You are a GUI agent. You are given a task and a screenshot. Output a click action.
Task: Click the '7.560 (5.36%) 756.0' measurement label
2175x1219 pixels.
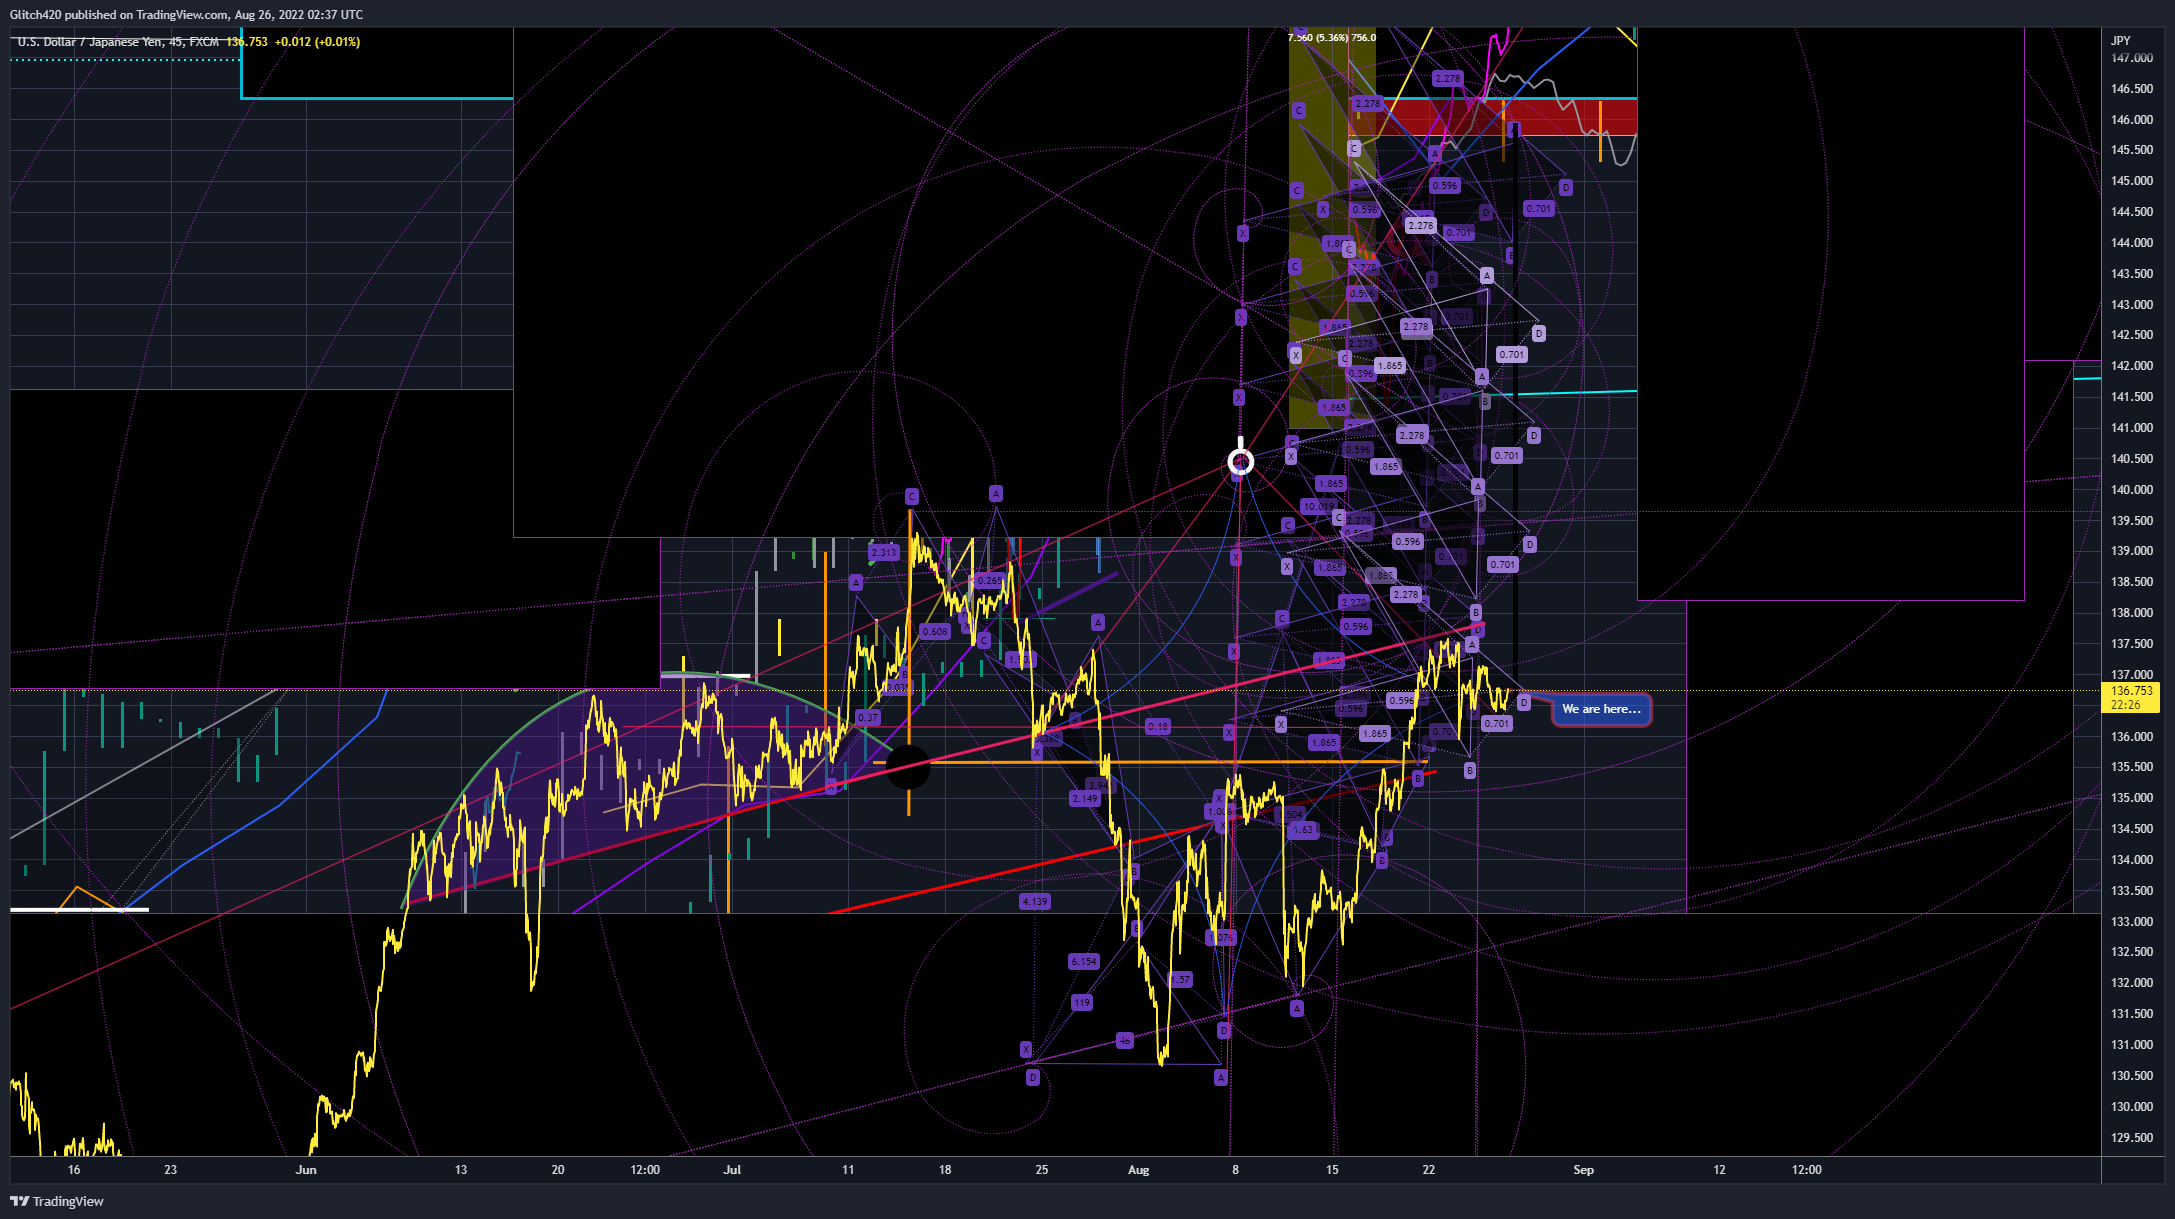point(1332,38)
